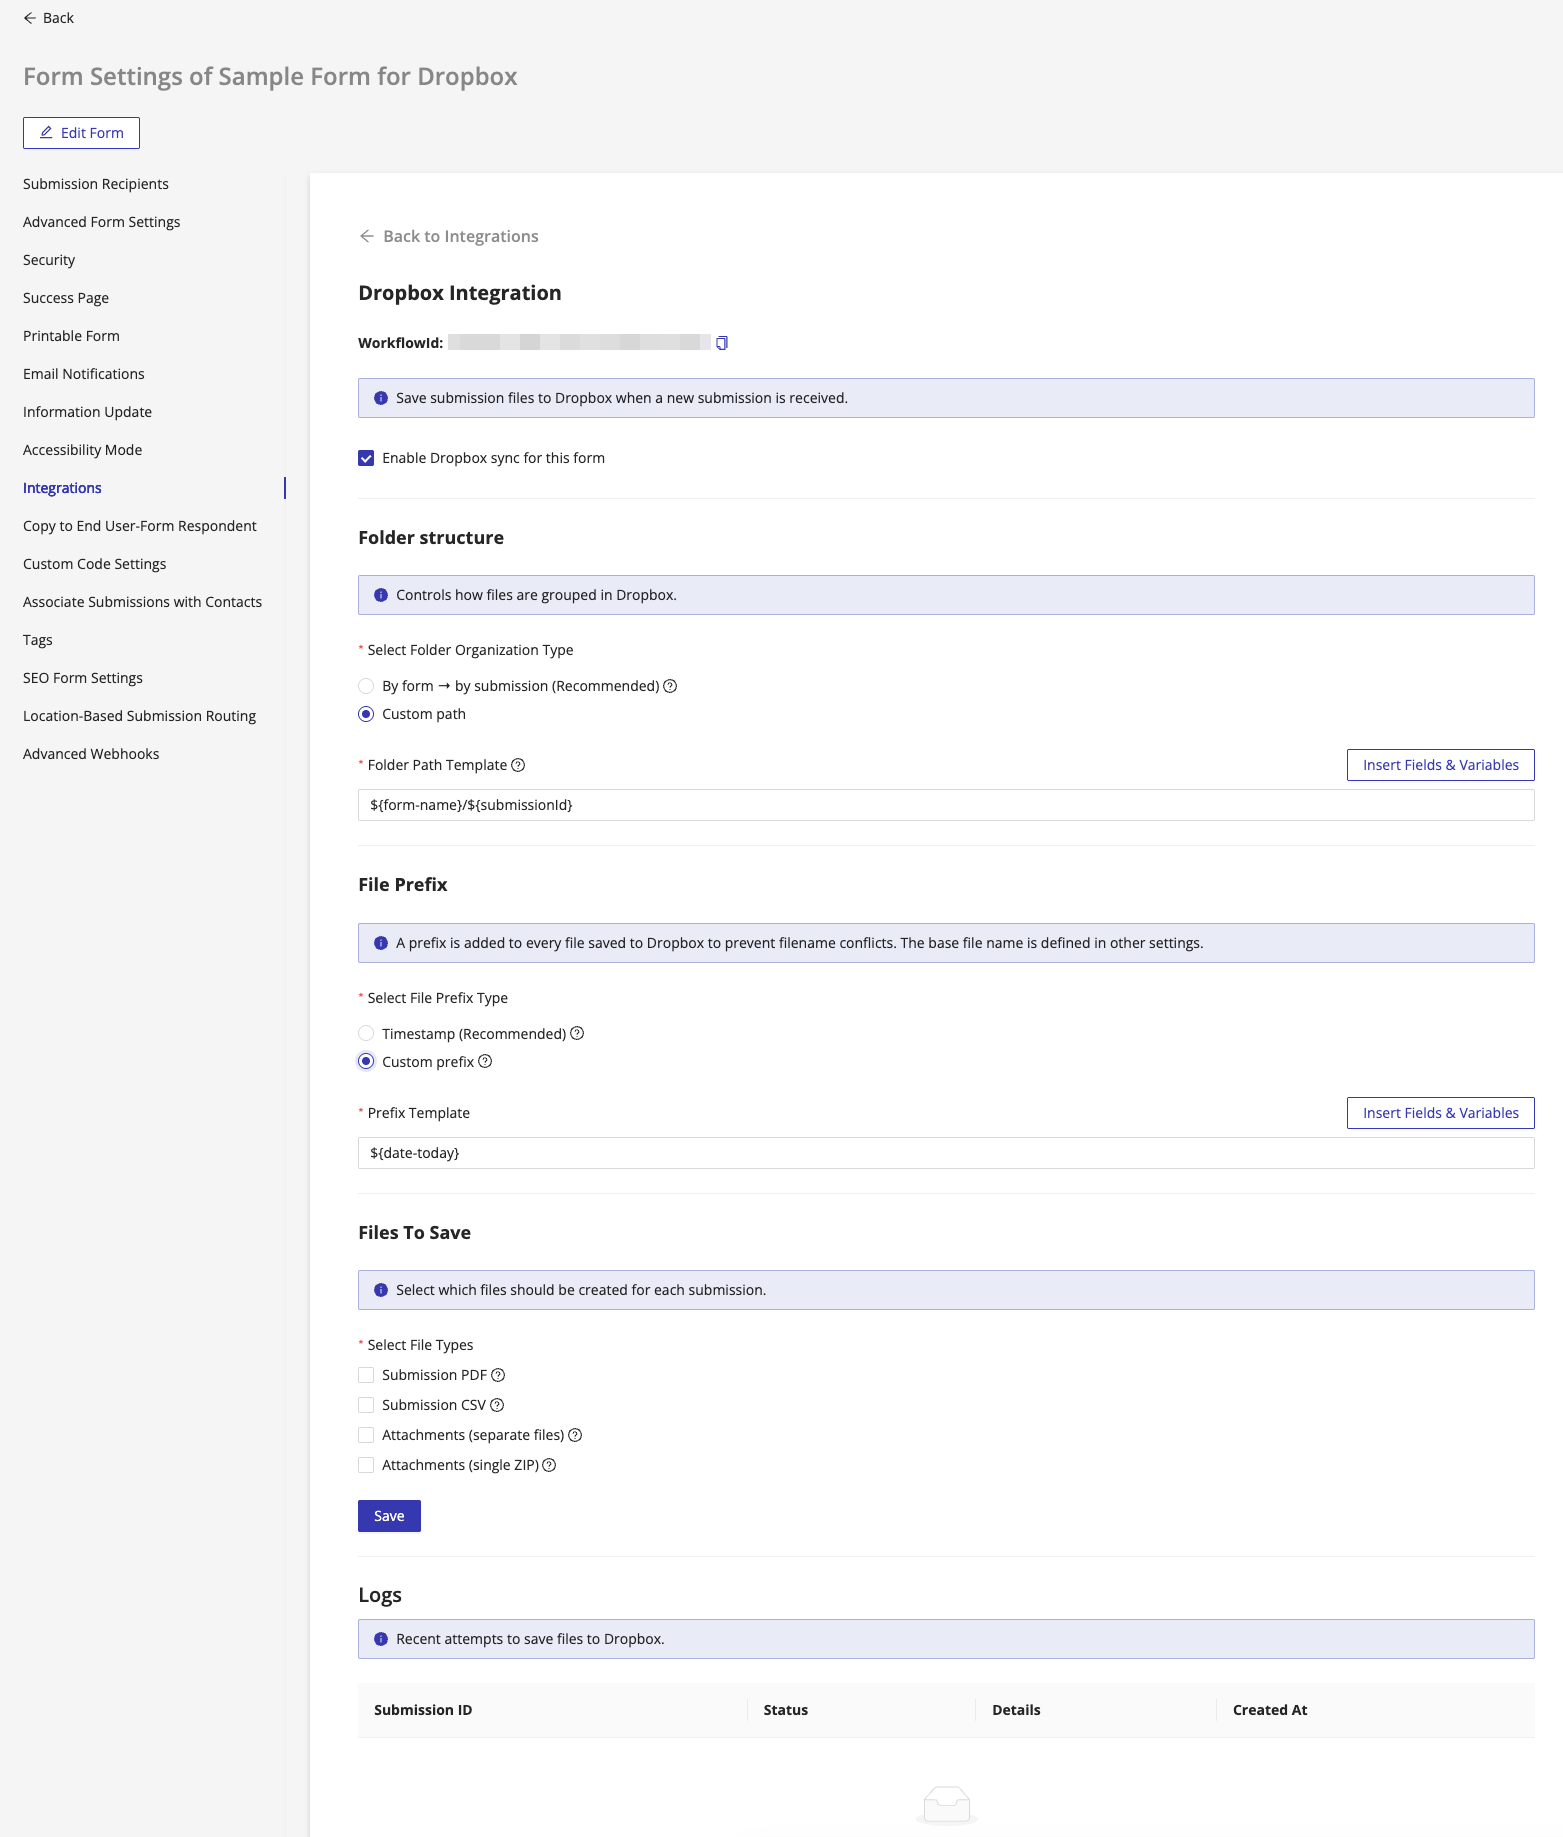Check the Submission PDF checkbox
Viewport: 1563px width, 1837px height.
366,1375
